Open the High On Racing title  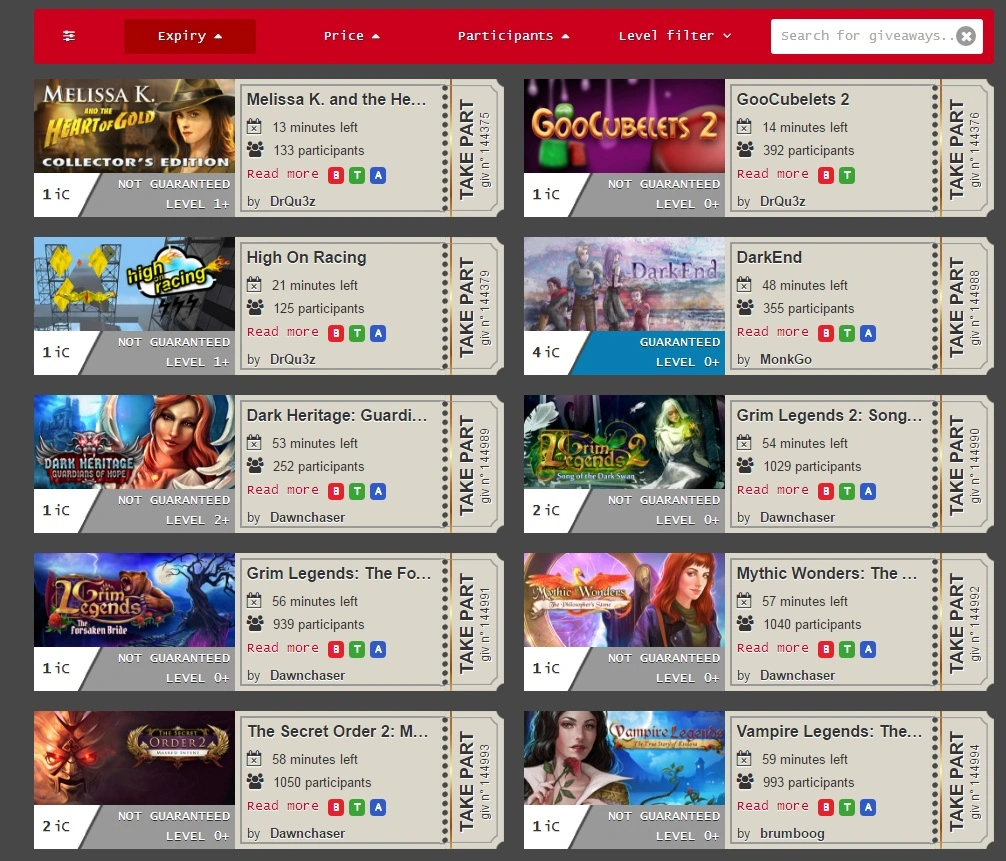(x=307, y=257)
